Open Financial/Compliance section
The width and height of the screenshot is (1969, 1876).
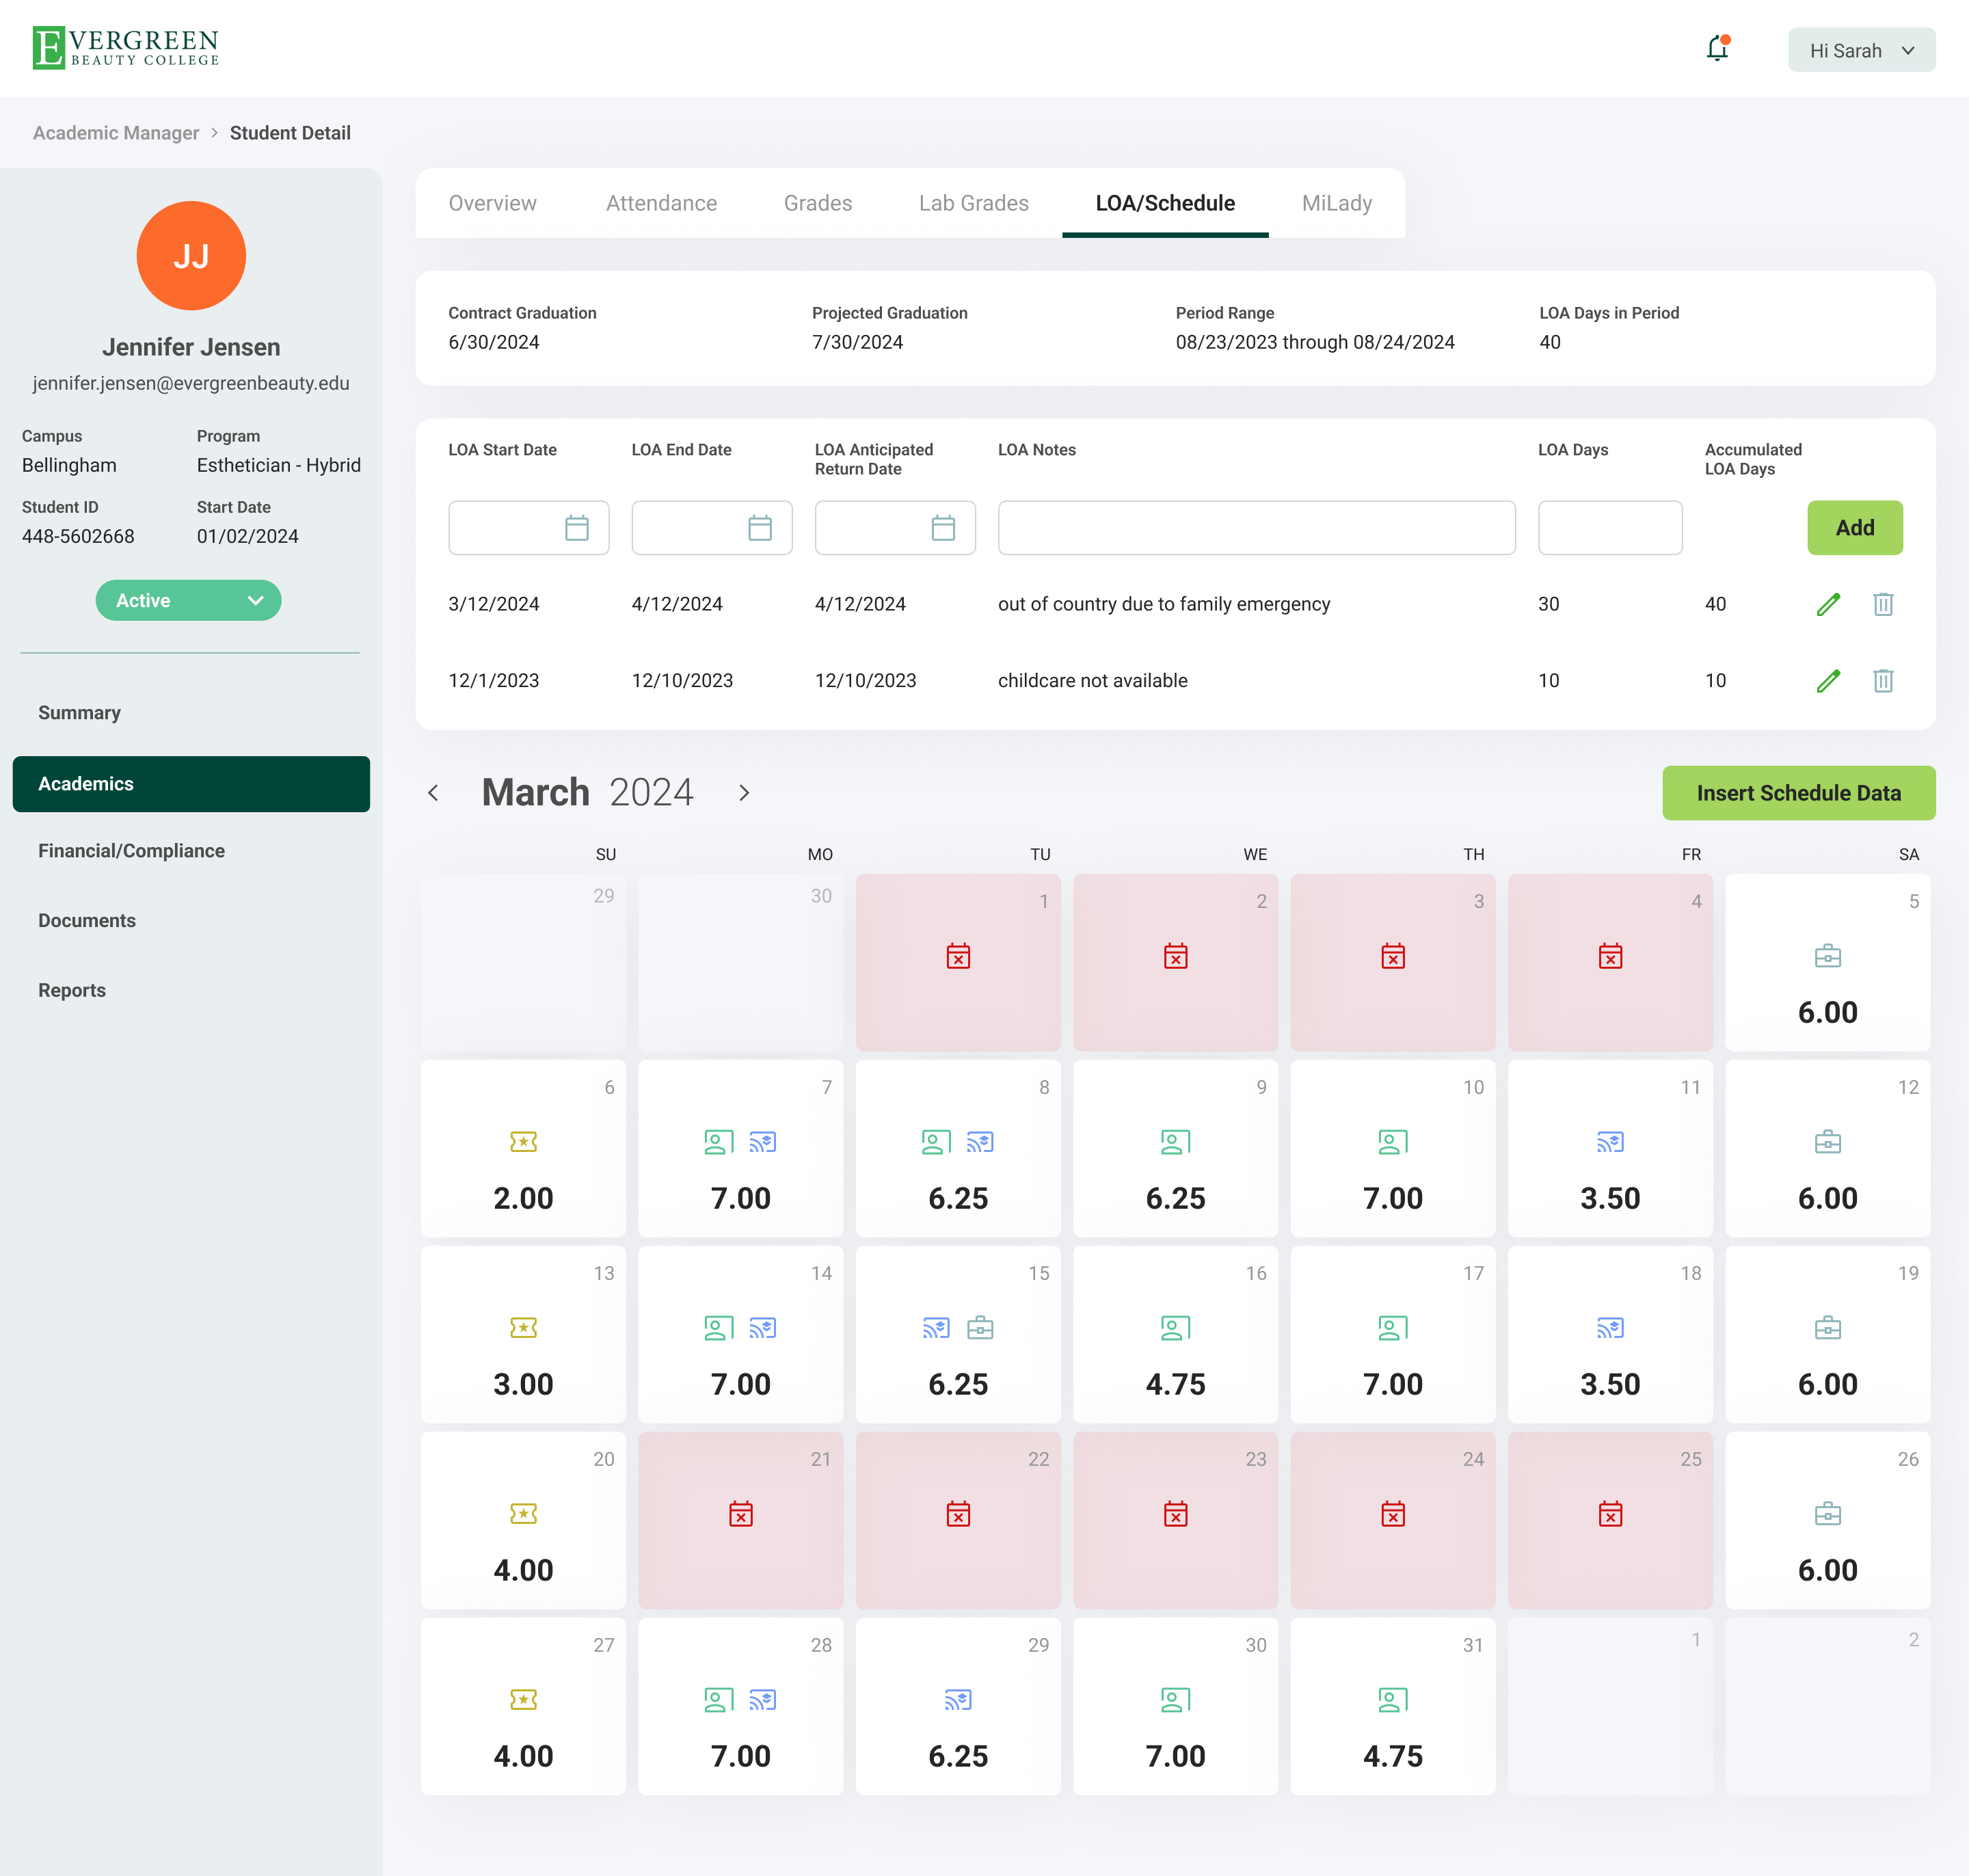click(x=131, y=851)
